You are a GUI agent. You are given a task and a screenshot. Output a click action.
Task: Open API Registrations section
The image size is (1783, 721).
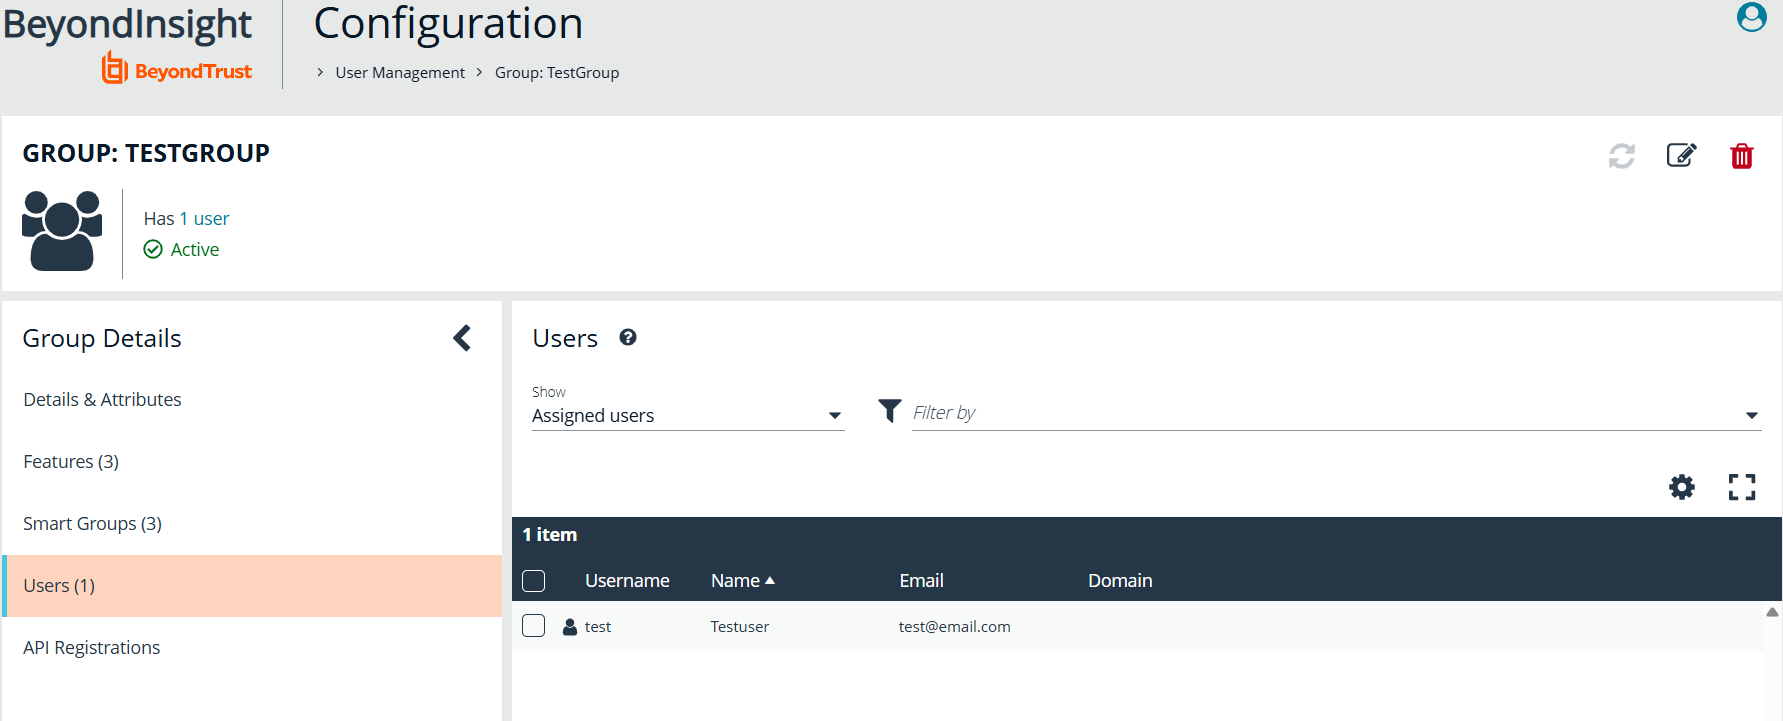pyautogui.click(x=91, y=648)
